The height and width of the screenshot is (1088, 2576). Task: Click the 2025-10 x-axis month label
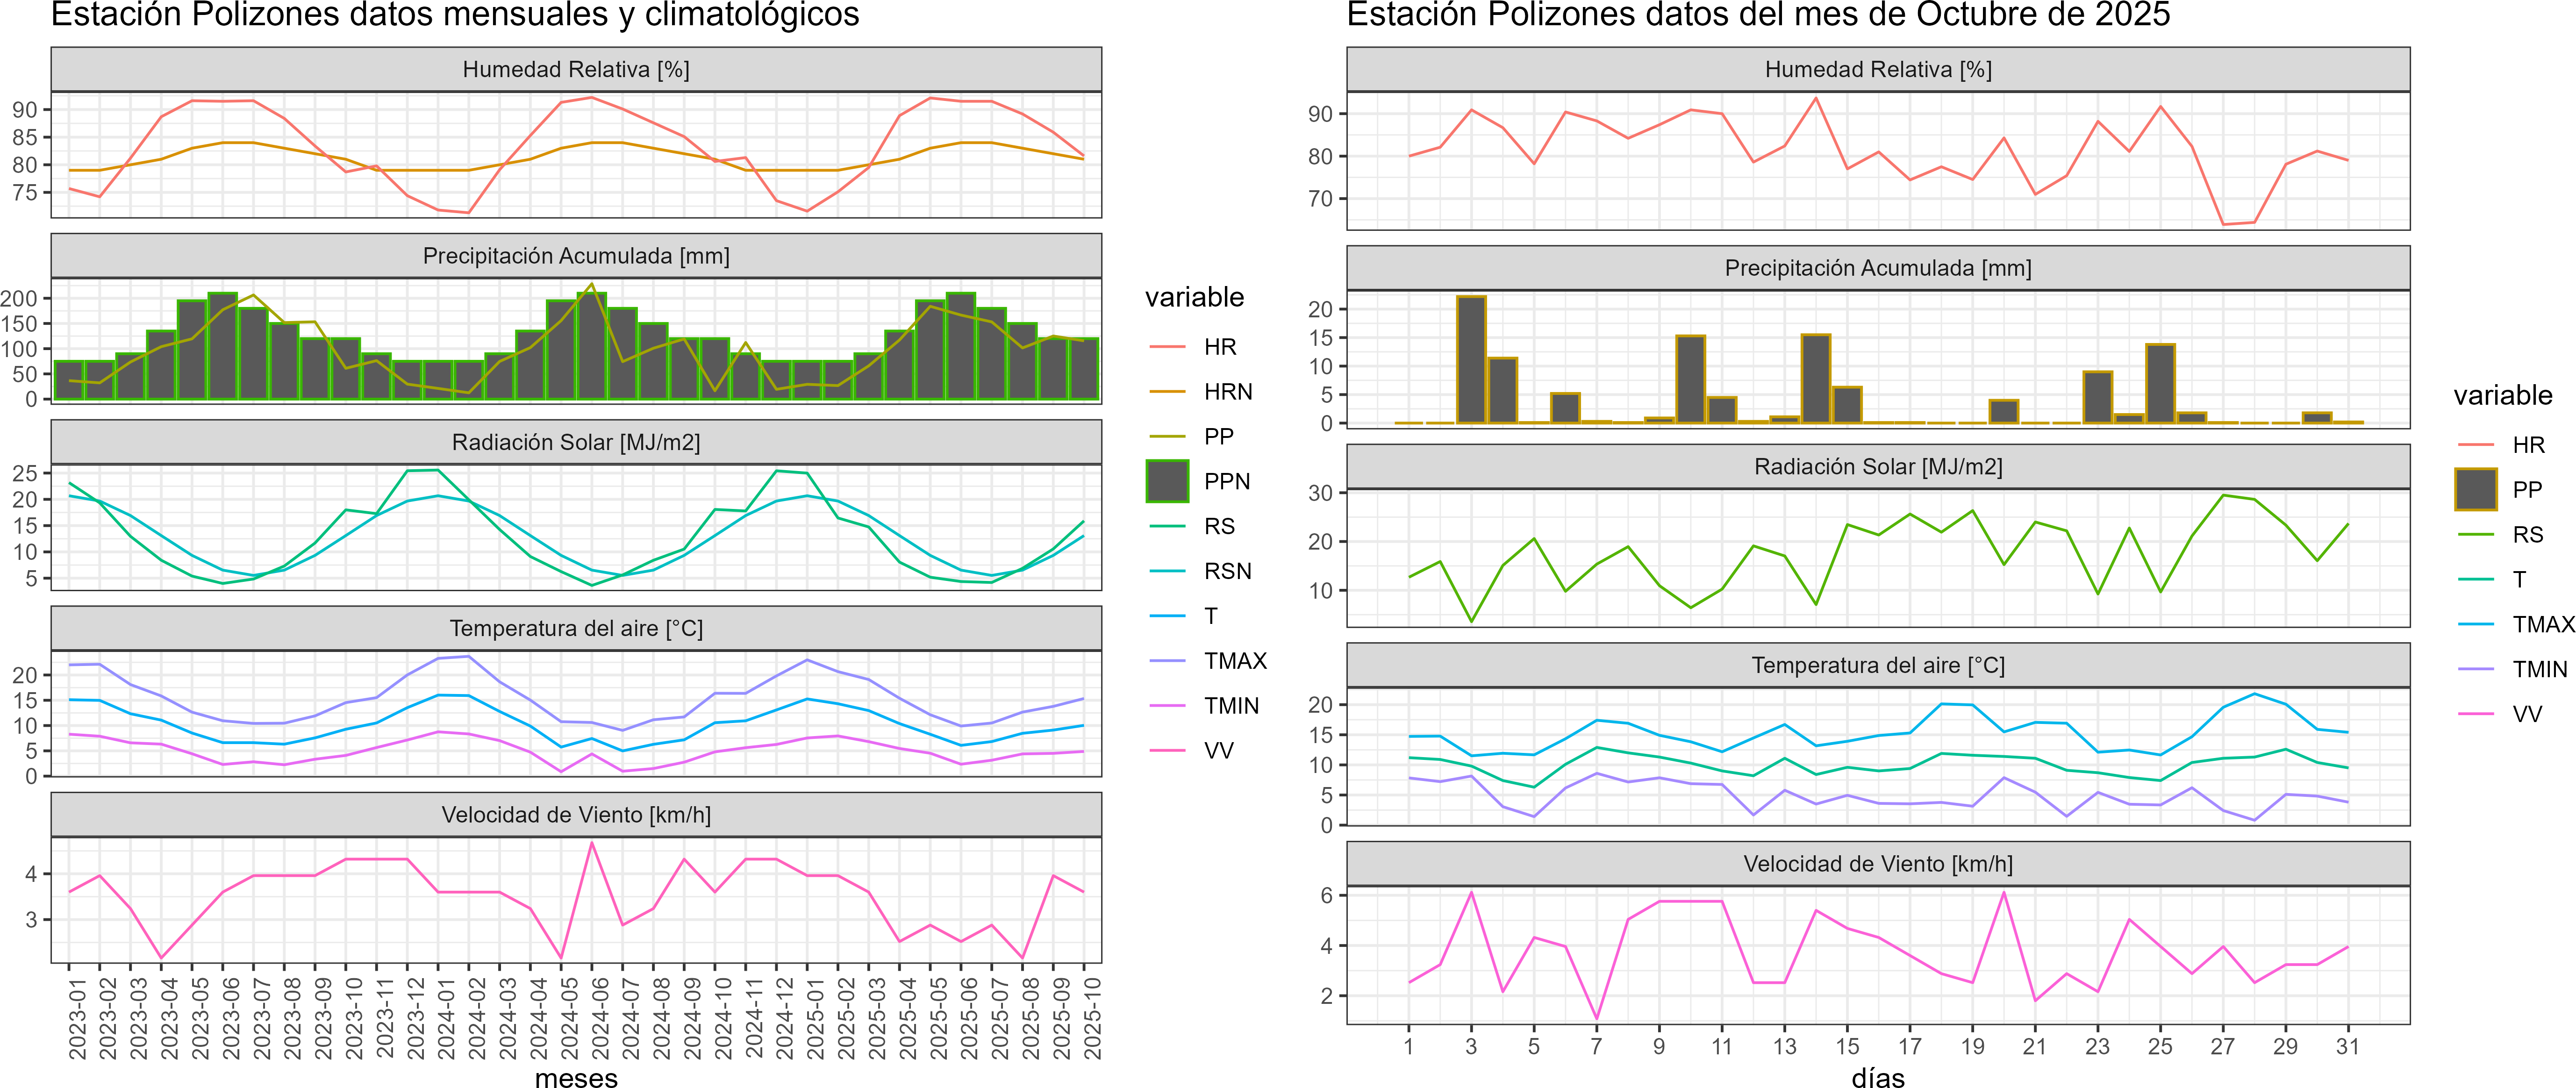point(1093,1017)
